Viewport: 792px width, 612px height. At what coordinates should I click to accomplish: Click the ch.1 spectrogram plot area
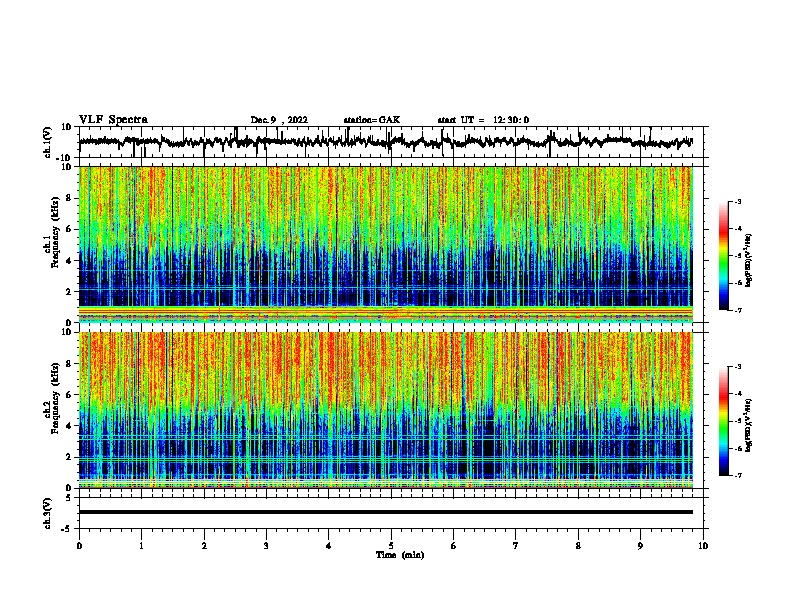click(386, 244)
